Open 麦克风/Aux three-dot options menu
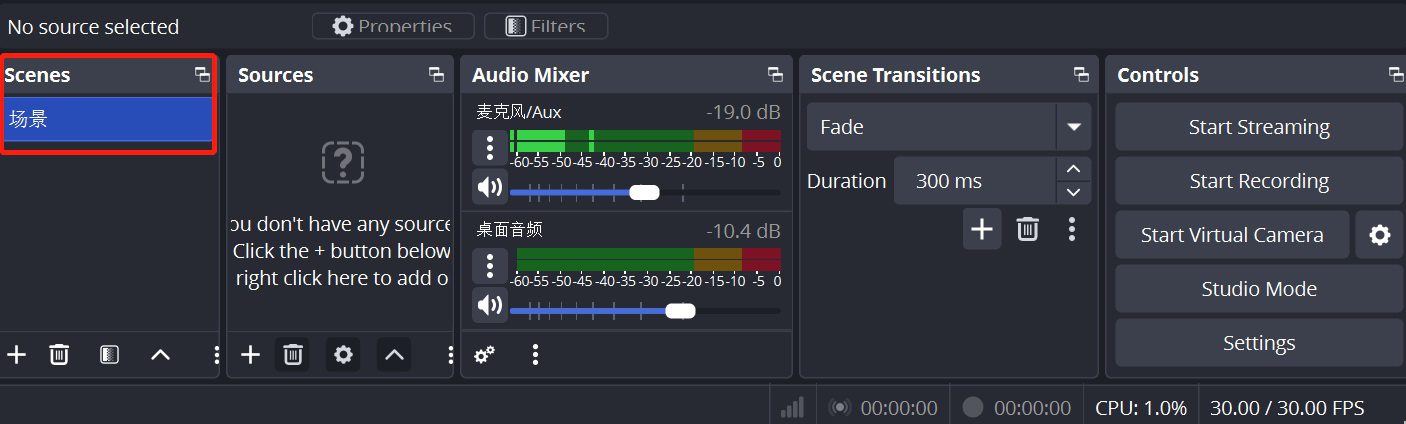The width and height of the screenshot is (1406, 424). point(489,148)
